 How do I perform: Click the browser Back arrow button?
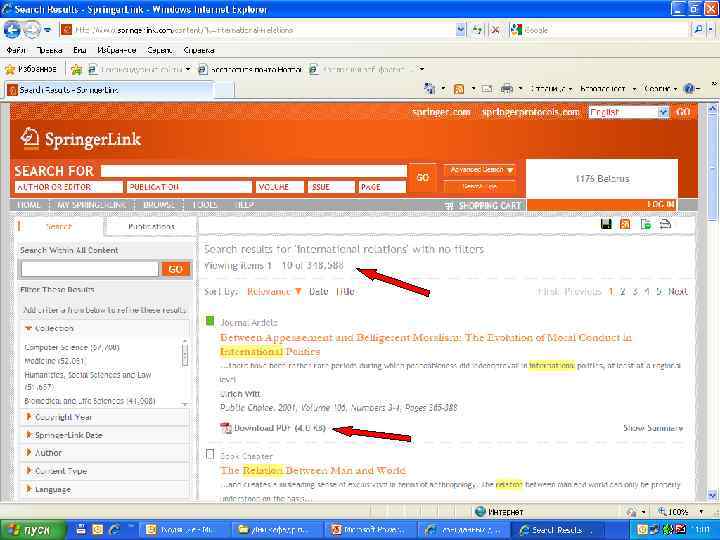pyautogui.click(x=12, y=30)
